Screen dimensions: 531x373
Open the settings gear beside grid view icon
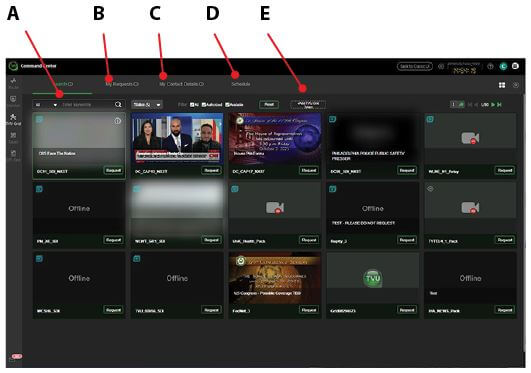[515, 85]
